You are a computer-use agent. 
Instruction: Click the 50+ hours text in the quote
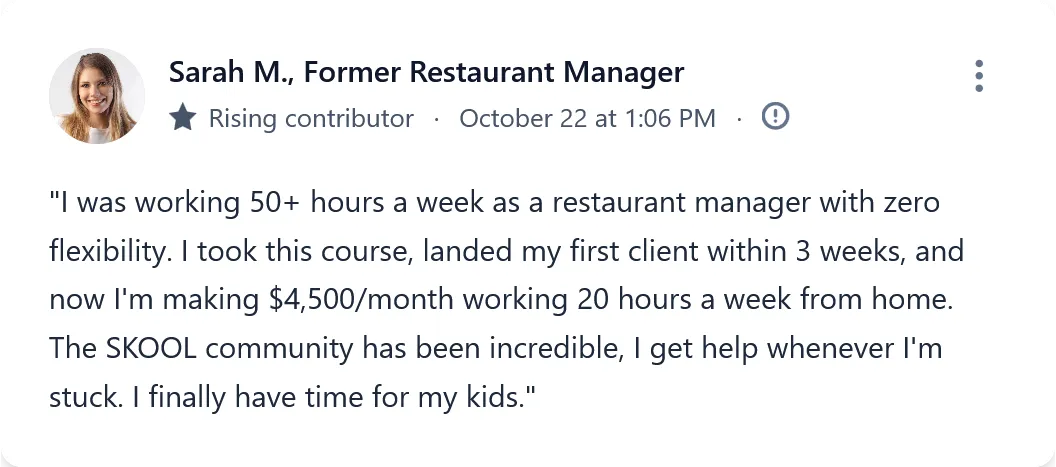(x=310, y=203)
